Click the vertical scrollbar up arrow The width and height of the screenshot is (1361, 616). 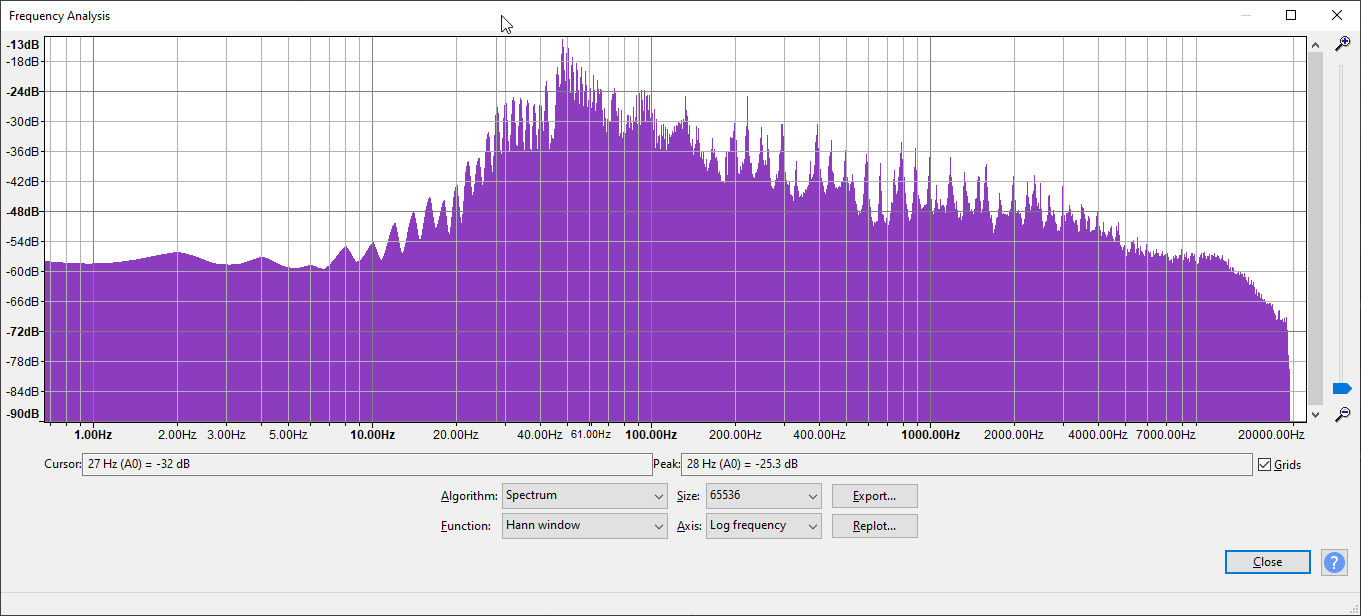[x=1315, y=45]
